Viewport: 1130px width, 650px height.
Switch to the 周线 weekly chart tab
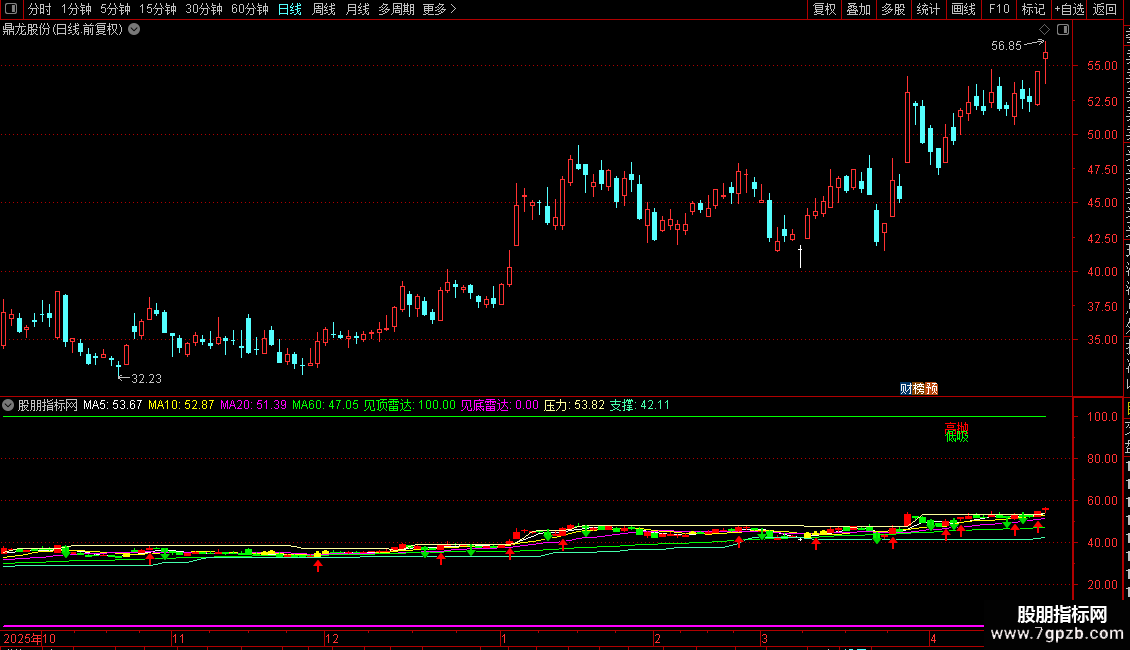pos(324,9)
